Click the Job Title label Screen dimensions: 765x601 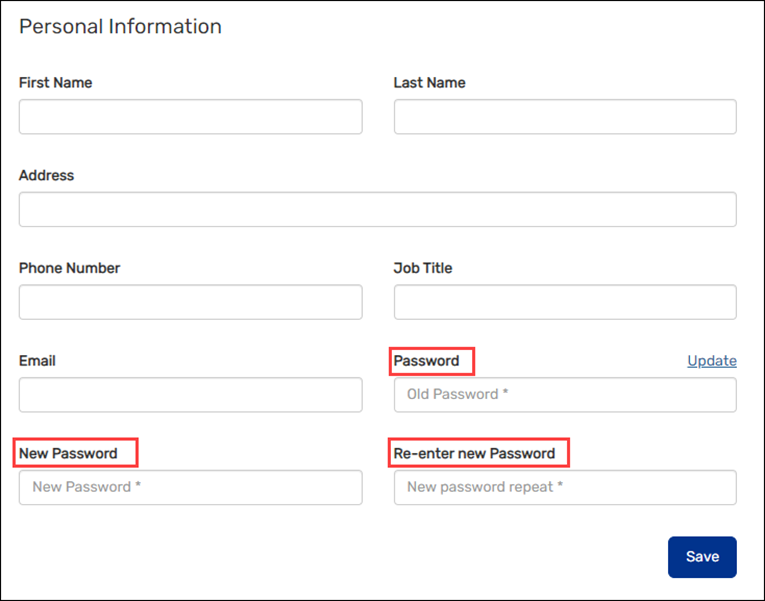click(x=423, y=268)
